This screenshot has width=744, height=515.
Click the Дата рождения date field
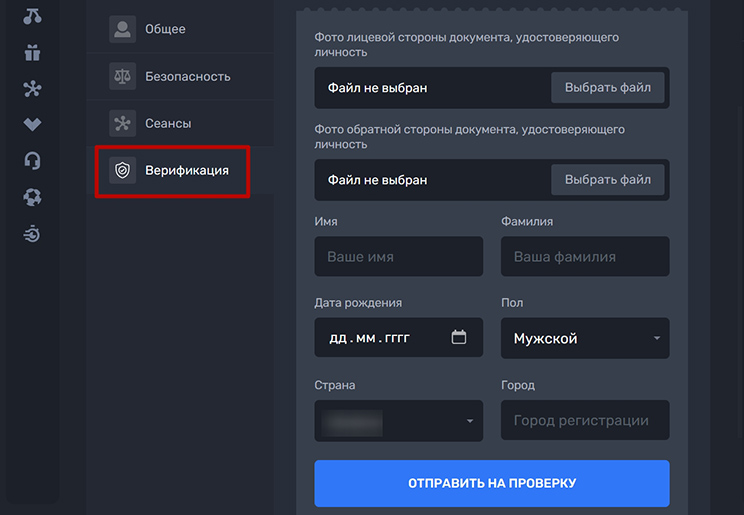399,337
